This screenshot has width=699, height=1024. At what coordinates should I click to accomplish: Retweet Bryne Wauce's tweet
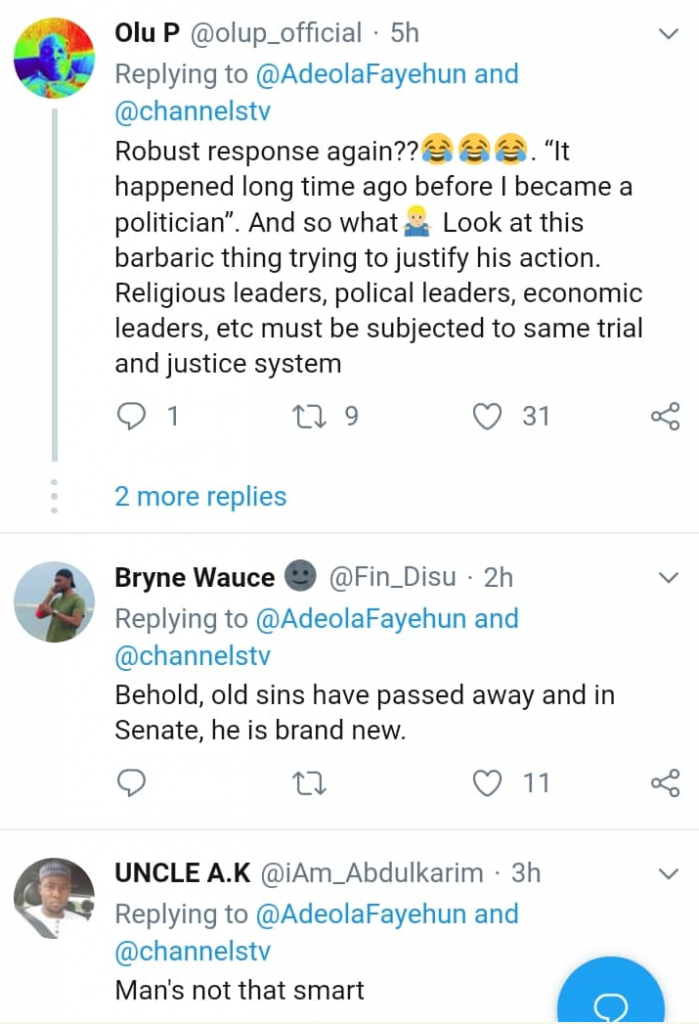(x=314, y=783)
